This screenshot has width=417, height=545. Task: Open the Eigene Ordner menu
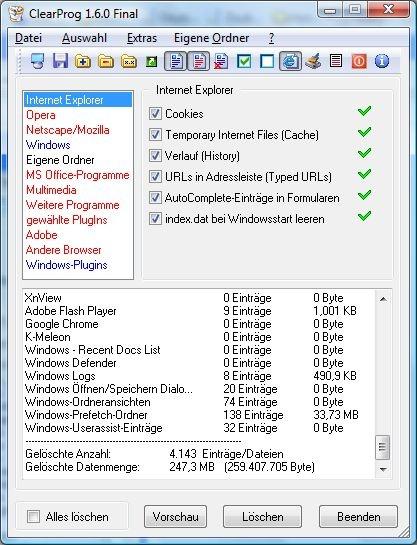212,38
